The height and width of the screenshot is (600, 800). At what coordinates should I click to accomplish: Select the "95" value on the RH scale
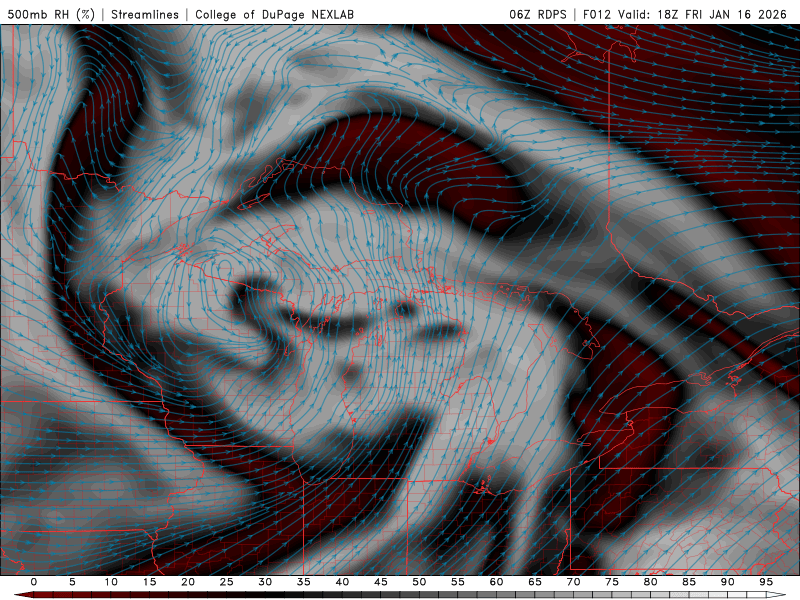(766, 582)
